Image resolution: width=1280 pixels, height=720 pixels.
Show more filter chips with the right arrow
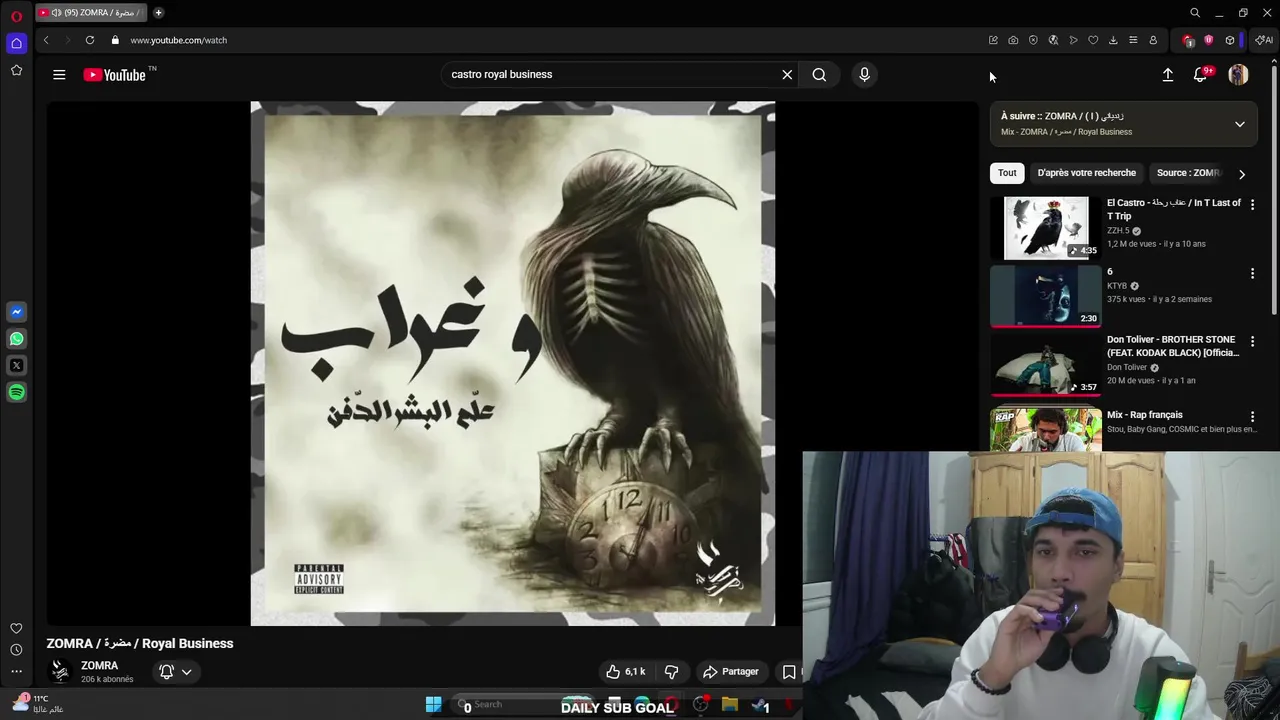coord(1242,174)
